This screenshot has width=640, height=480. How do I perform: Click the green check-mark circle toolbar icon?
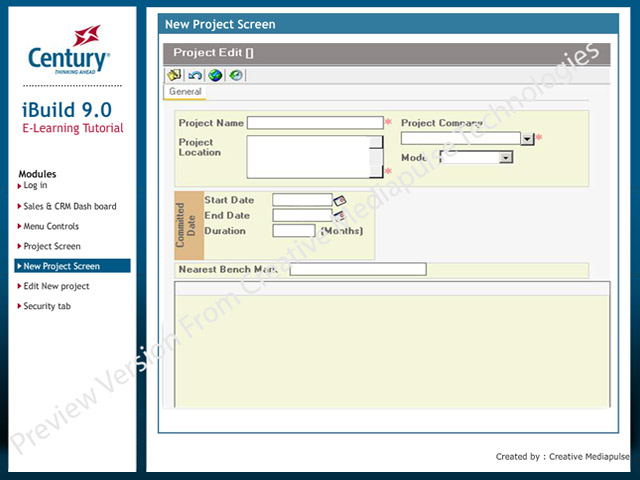235,75
